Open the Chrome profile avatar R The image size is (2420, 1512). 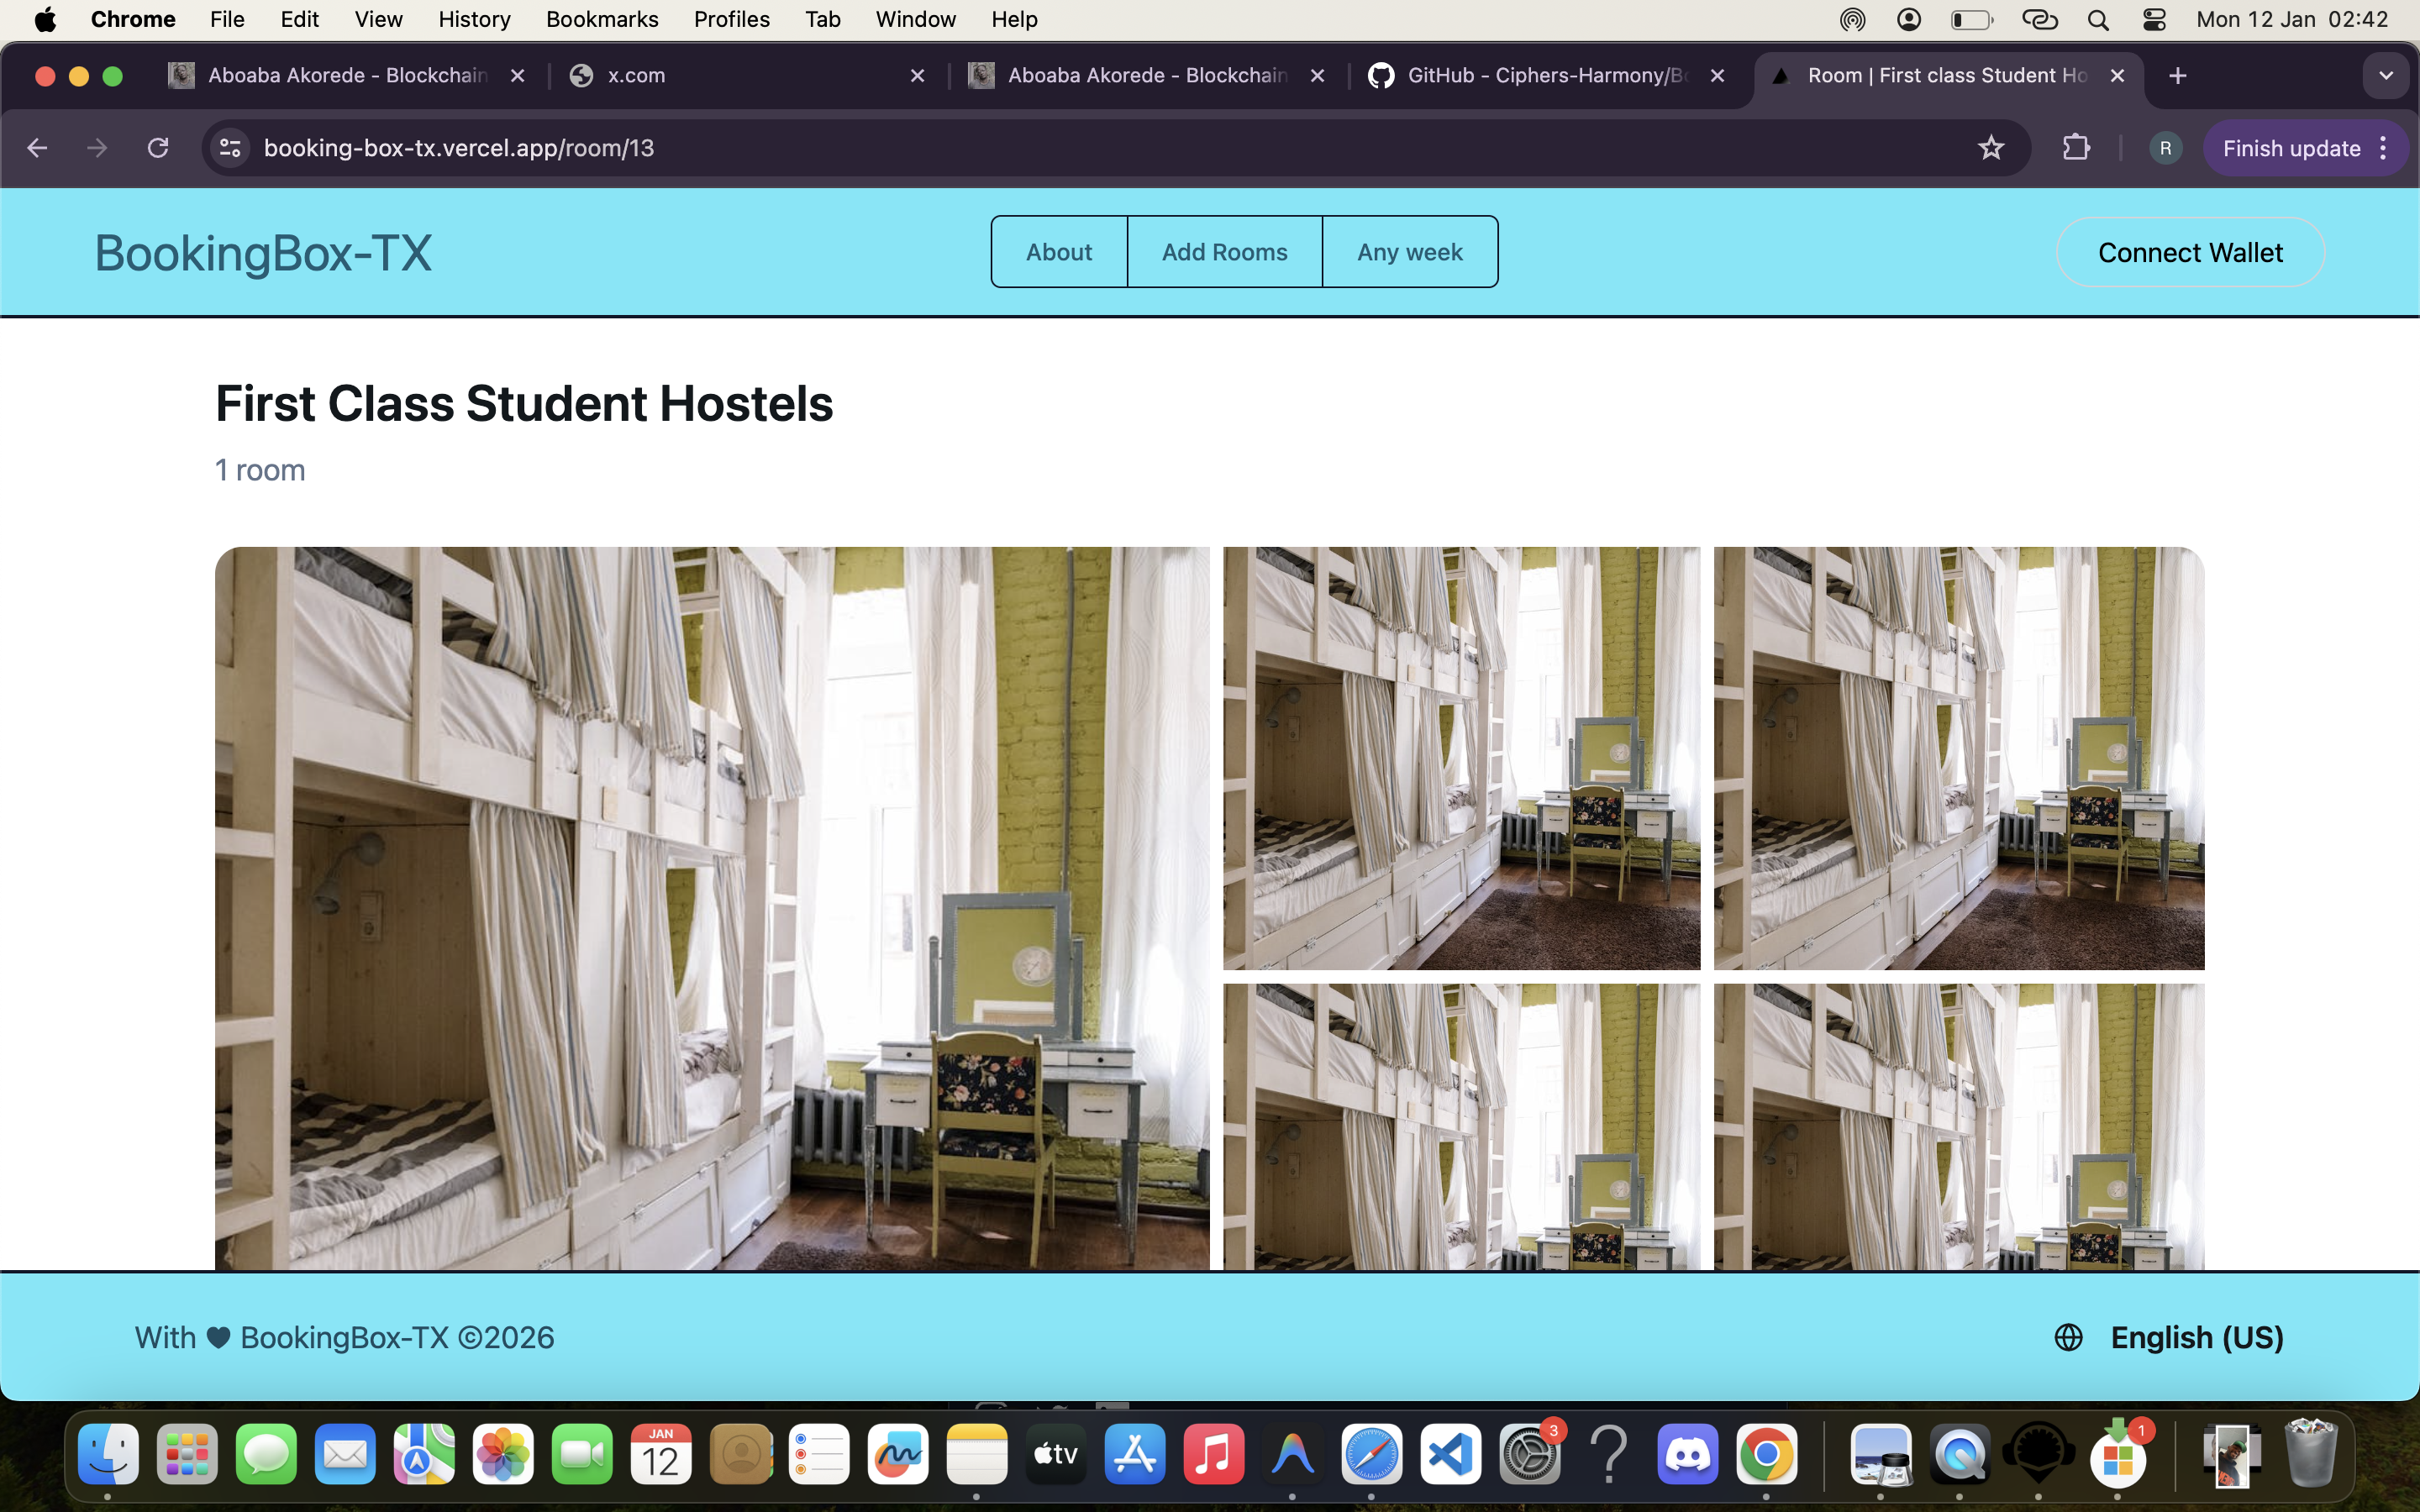2165,148
